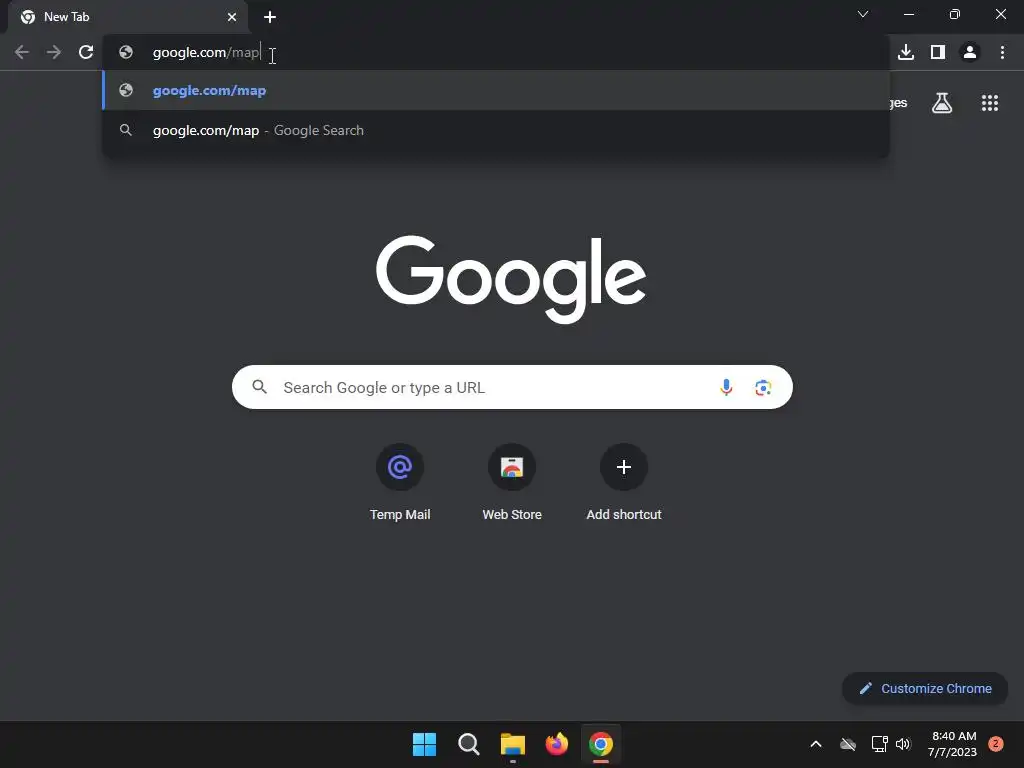Start voice search with the microphone
The height and width of the screenshot is (768, 1024).
726,387
